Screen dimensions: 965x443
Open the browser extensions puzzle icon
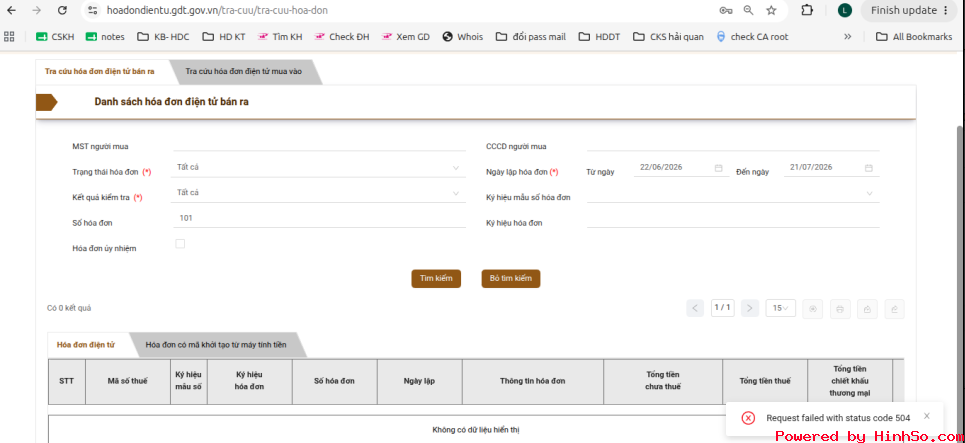[807, 10]
